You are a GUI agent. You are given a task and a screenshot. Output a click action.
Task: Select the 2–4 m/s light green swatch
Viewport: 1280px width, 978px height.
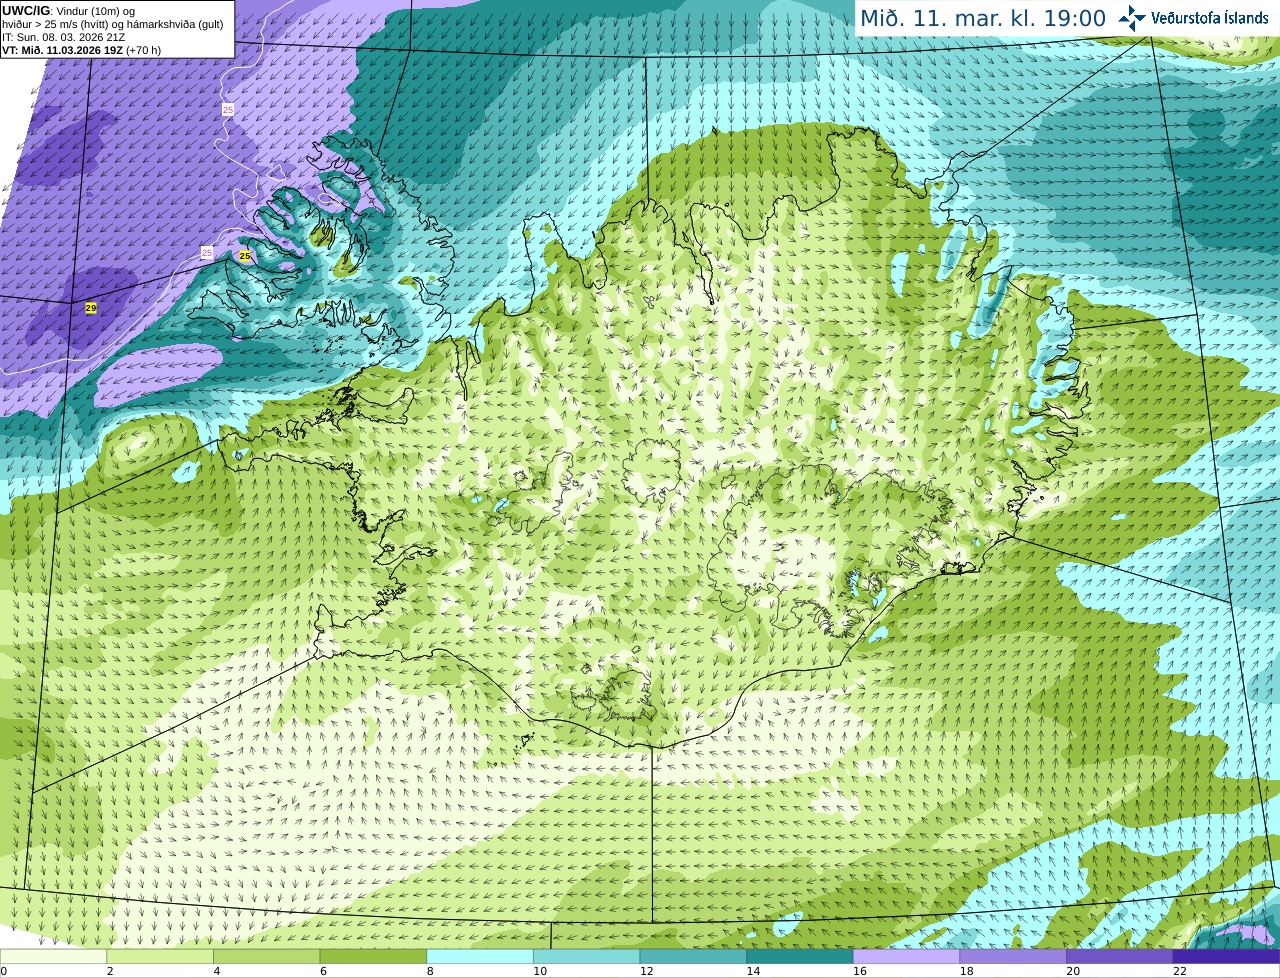(x=160, y=956)
